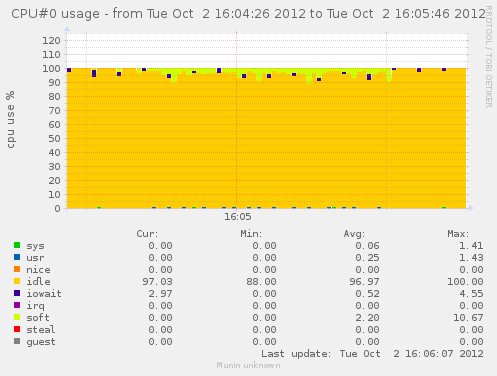Click the yellow idle legend swatch
Image resolution: width=497 pixels, height=376 pixels.
(x=17, y=281)
